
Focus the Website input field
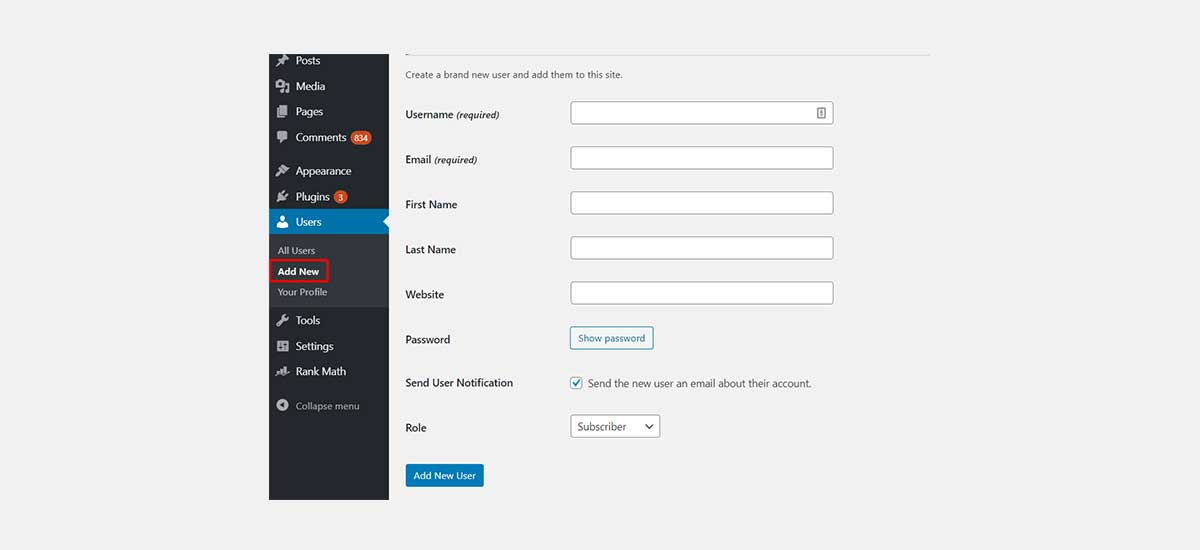pyautogui.click(x=702, y=293)
